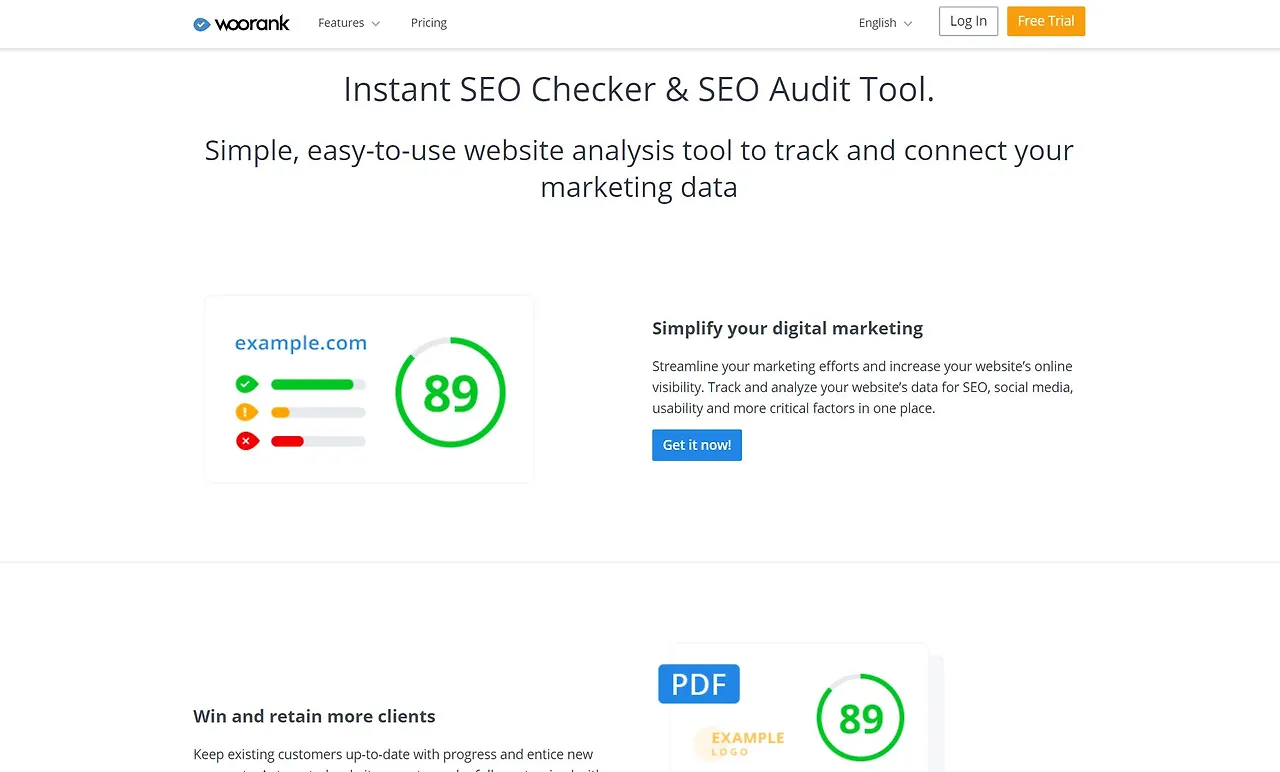Click the example.com report link text
1280x772 pixels.
(x=301, y=343)
